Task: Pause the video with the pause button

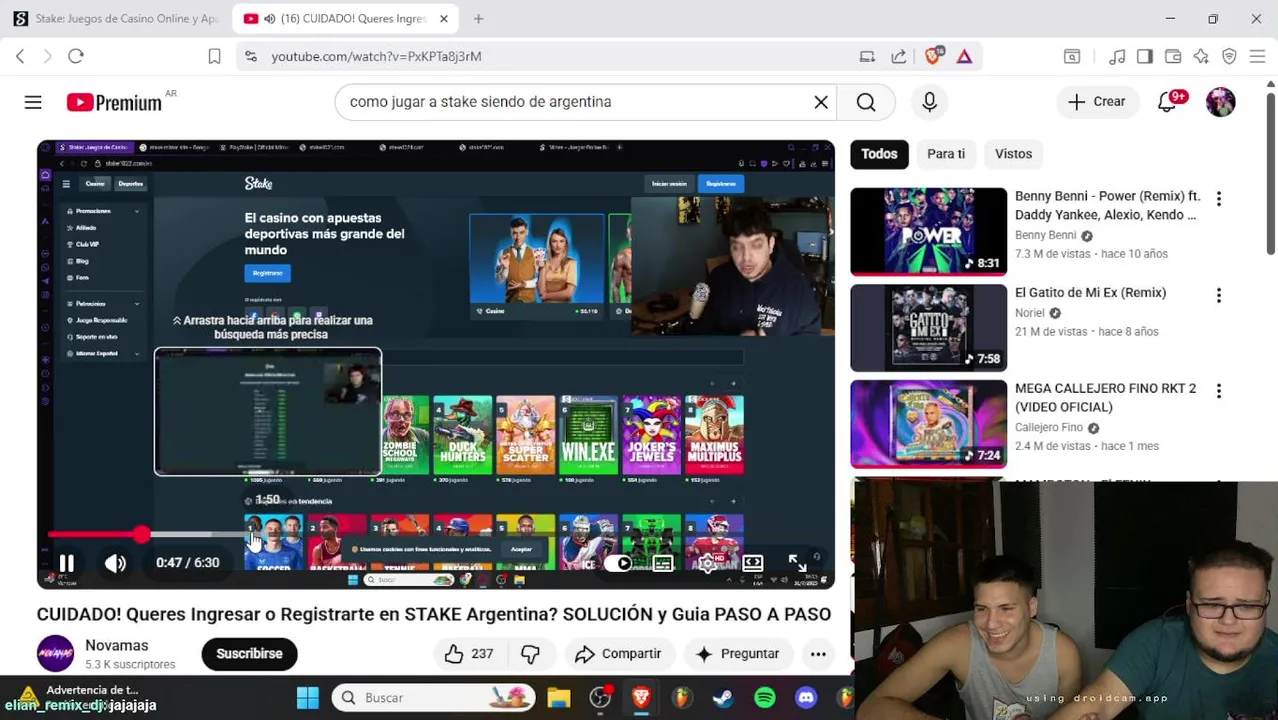Action: (x=67, y=563)
